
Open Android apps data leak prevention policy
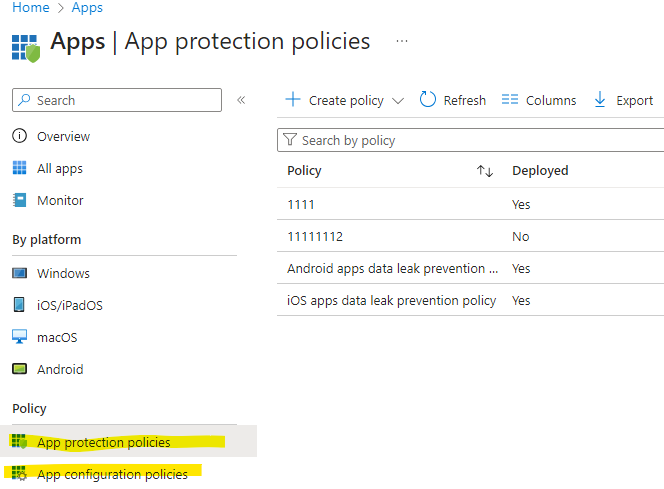pyautogui.click(x=393, y=268)
